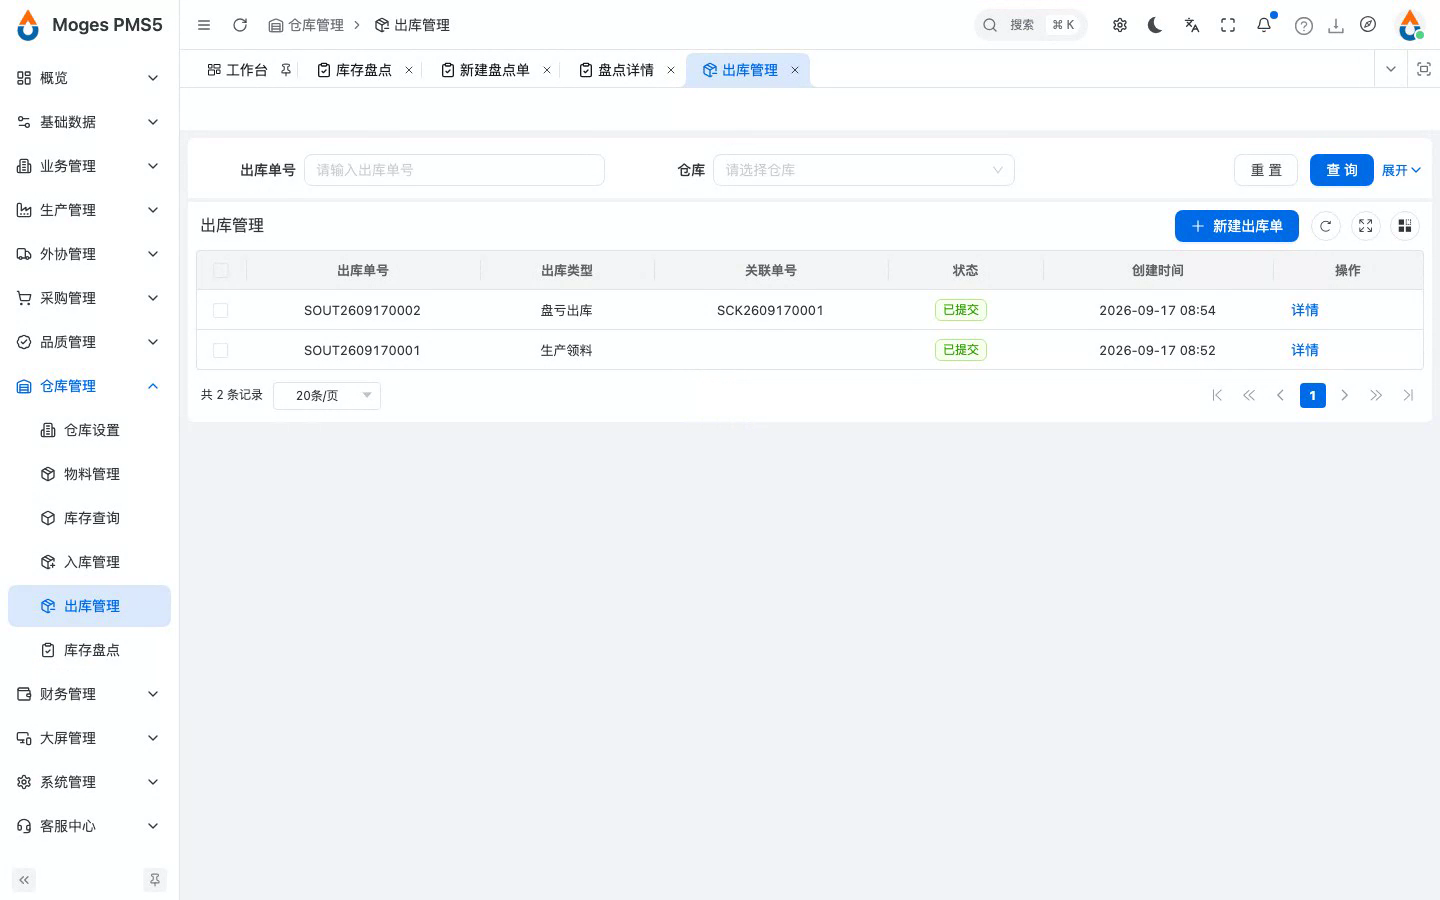The height and width of the screenshot is (900, 1440).
Task: Open the top search box
Action: [x=1030, y=25]
